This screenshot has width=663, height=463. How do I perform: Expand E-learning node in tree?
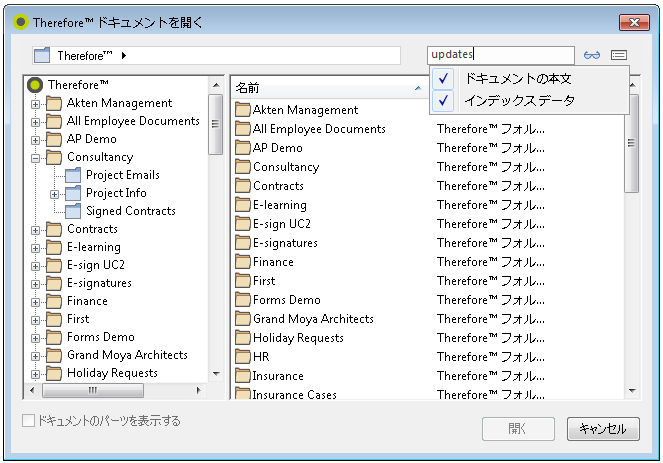[36, 248]
